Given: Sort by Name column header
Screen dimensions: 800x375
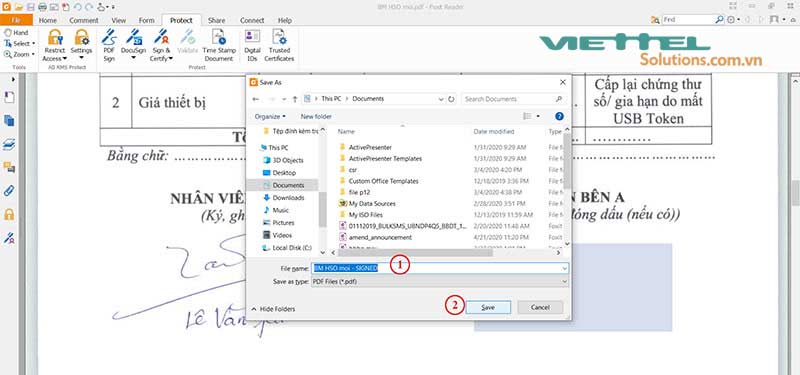Looking at the screenshot, I should [346, 132].
